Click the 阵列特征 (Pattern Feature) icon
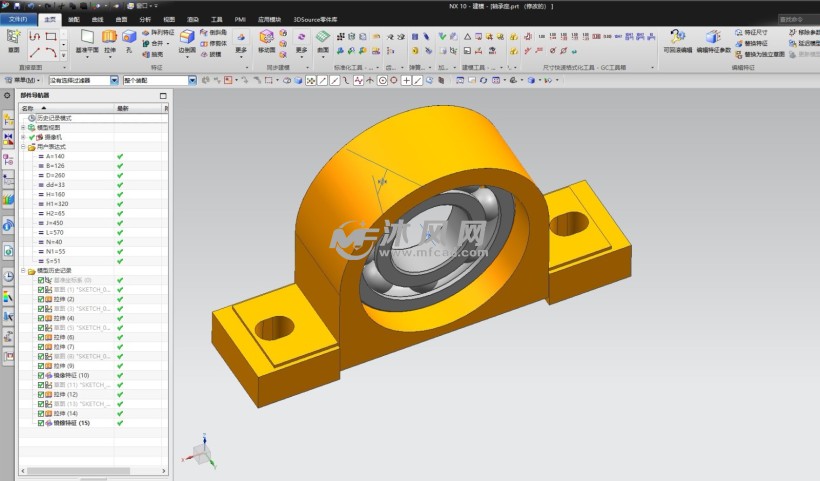This screenshot has width=820, height=481. coord(158,32)
